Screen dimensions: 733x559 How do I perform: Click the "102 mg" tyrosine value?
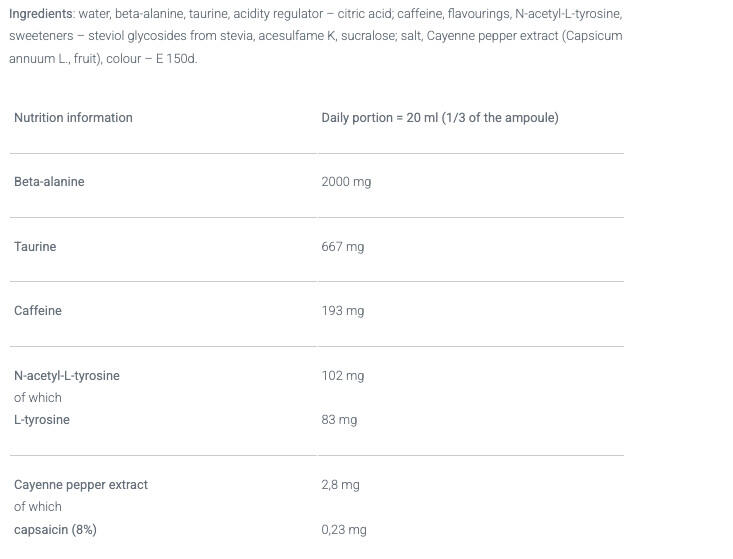(x=343, y=376)
